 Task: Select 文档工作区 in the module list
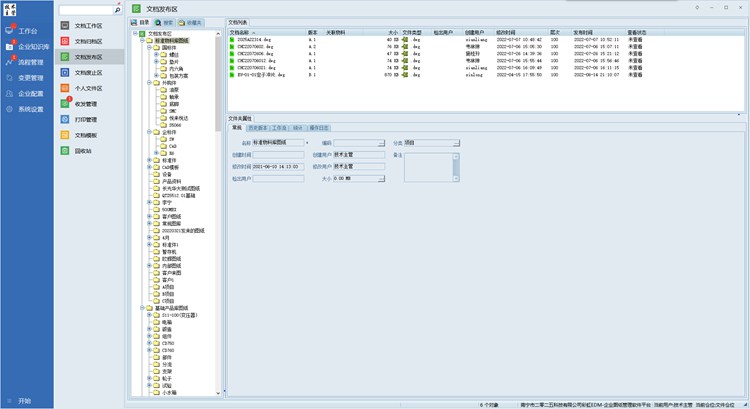click(x=87, y=26)
